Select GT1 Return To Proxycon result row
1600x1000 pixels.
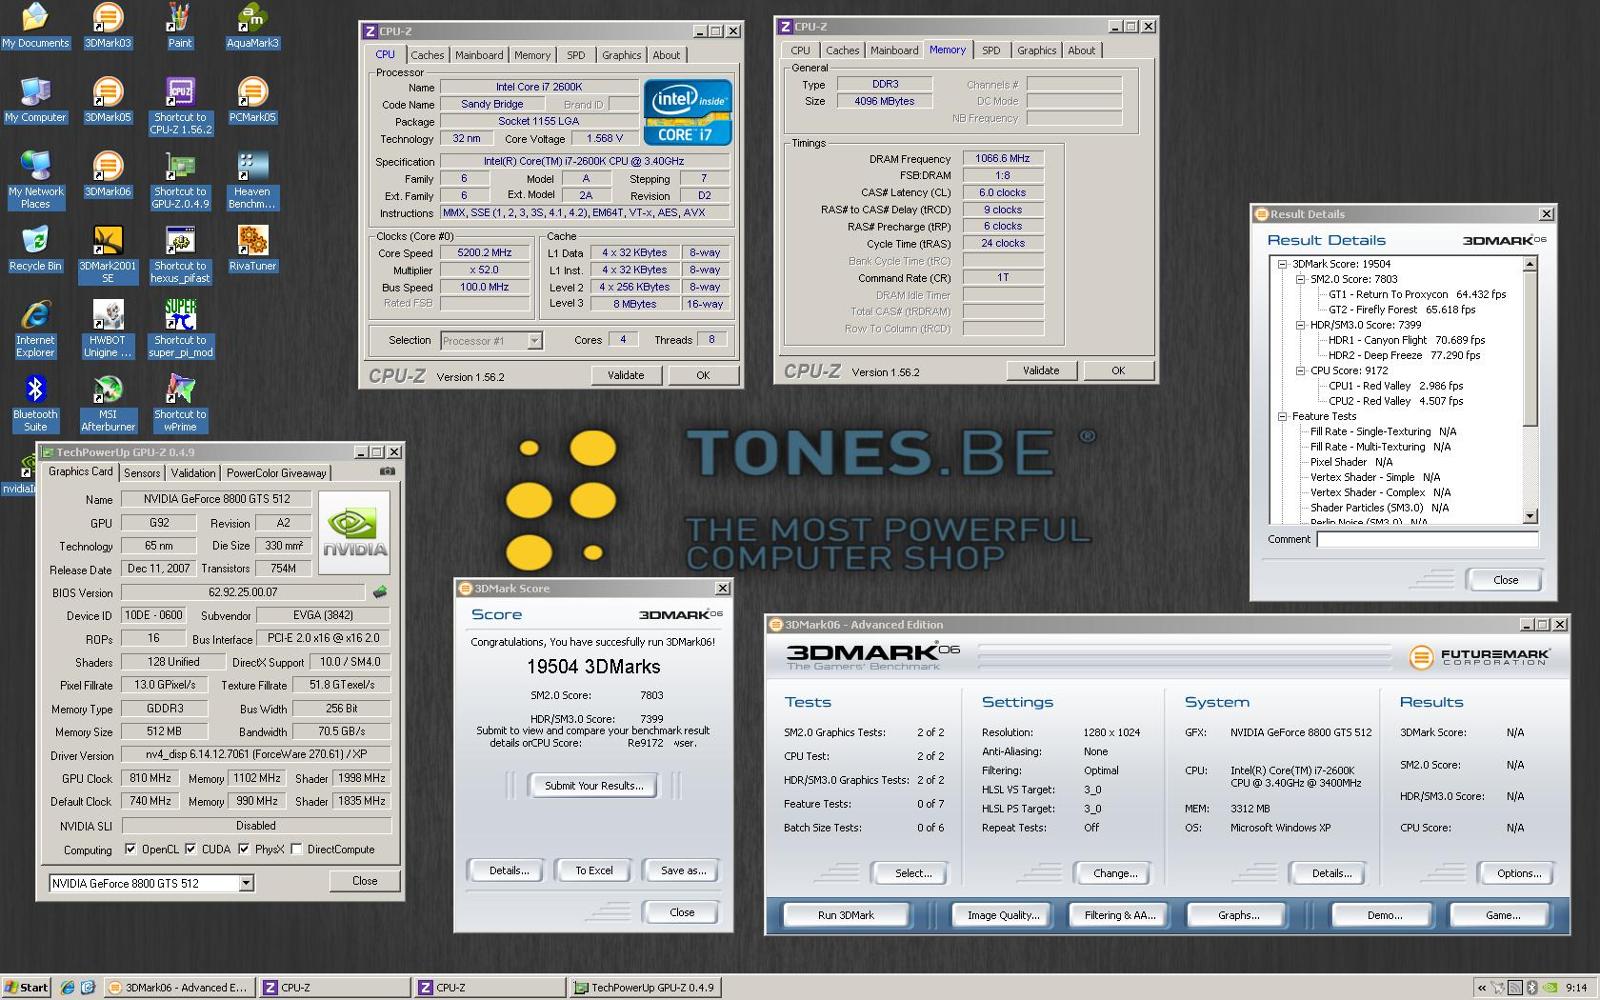[x=1417, y=295]
